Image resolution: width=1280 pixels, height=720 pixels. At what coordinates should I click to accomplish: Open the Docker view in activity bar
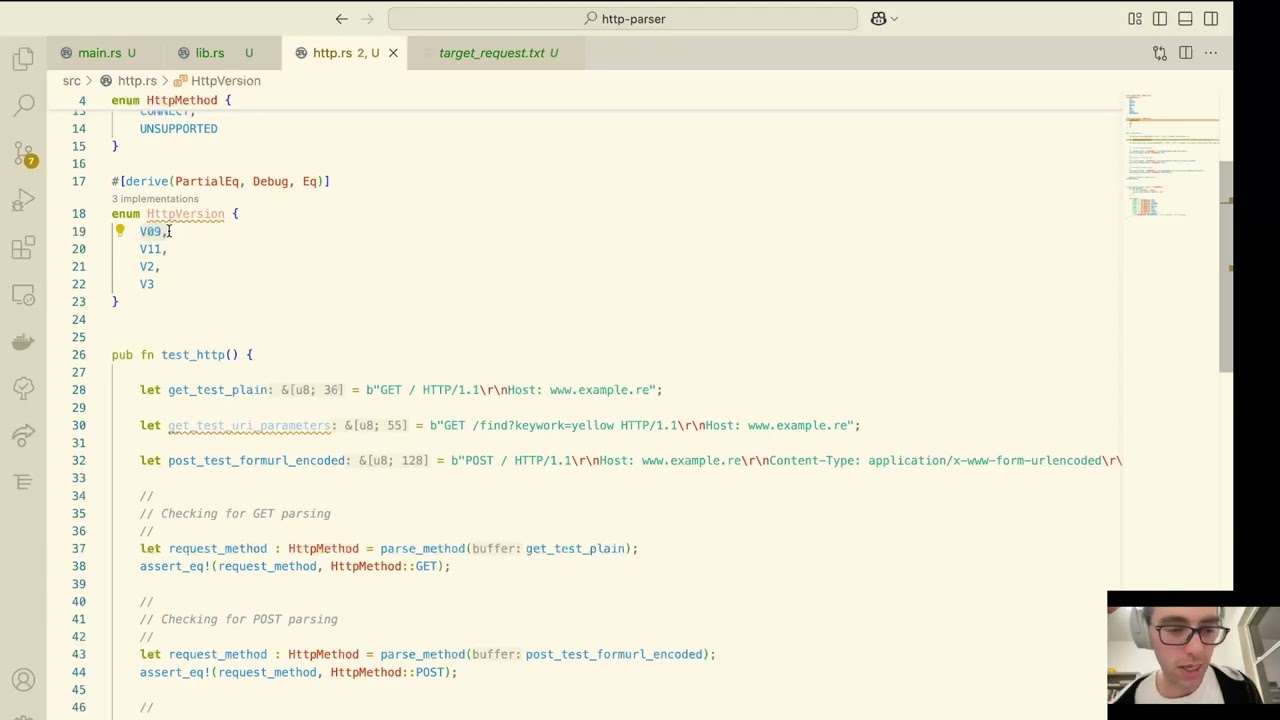pos(24,342)
